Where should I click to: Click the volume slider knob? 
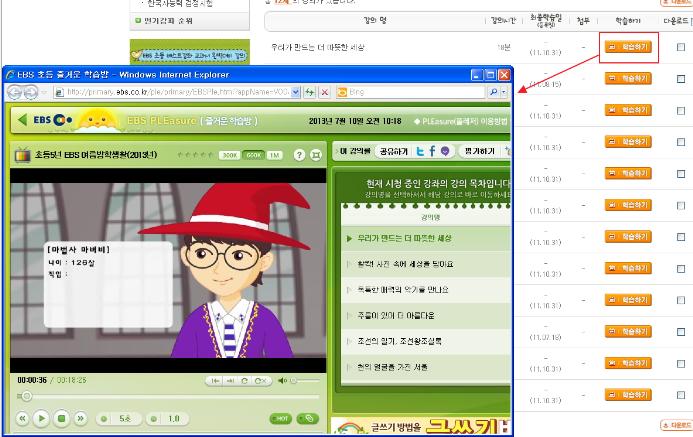293,380
